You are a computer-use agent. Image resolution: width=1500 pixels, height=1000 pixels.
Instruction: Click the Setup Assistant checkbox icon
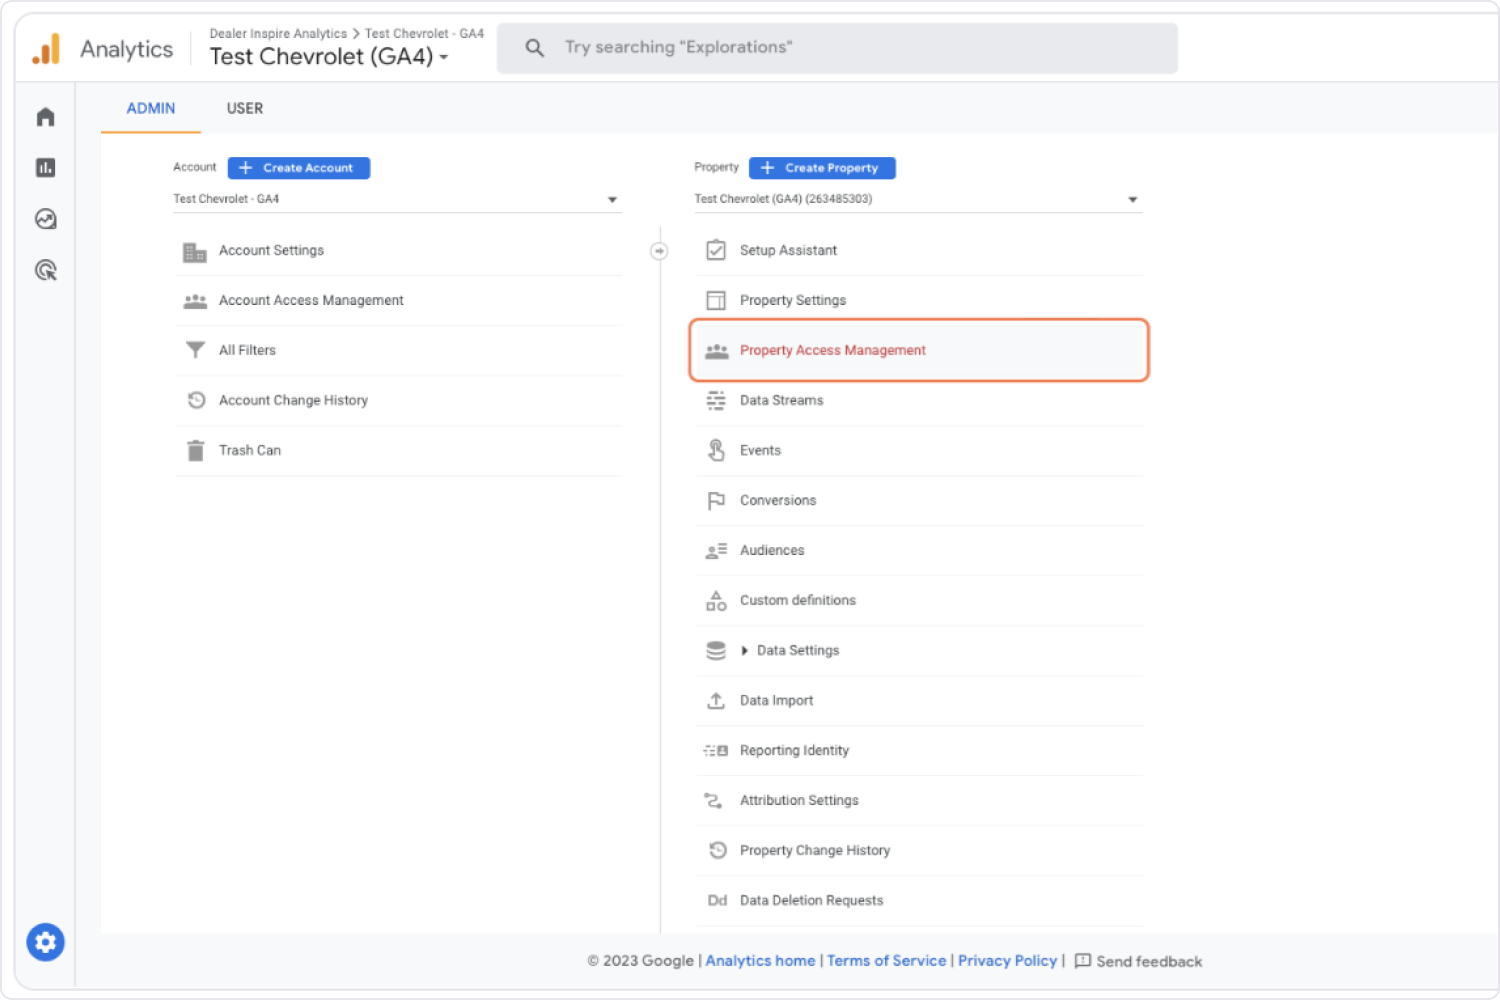[716, 250]
